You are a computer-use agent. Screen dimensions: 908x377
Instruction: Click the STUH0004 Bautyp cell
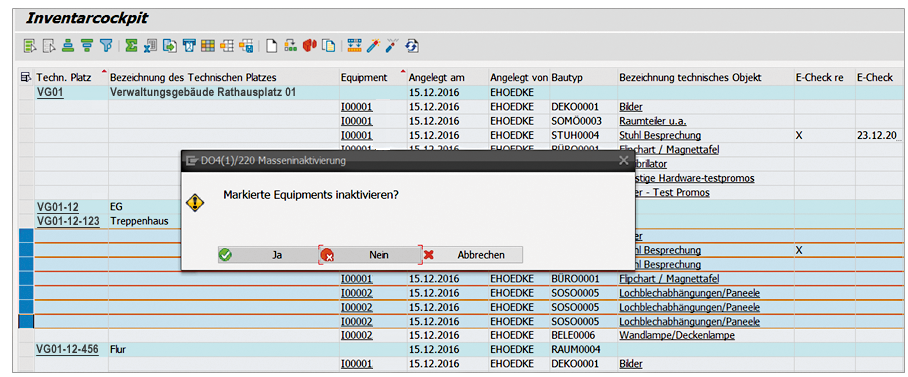(x=584, y=136)
